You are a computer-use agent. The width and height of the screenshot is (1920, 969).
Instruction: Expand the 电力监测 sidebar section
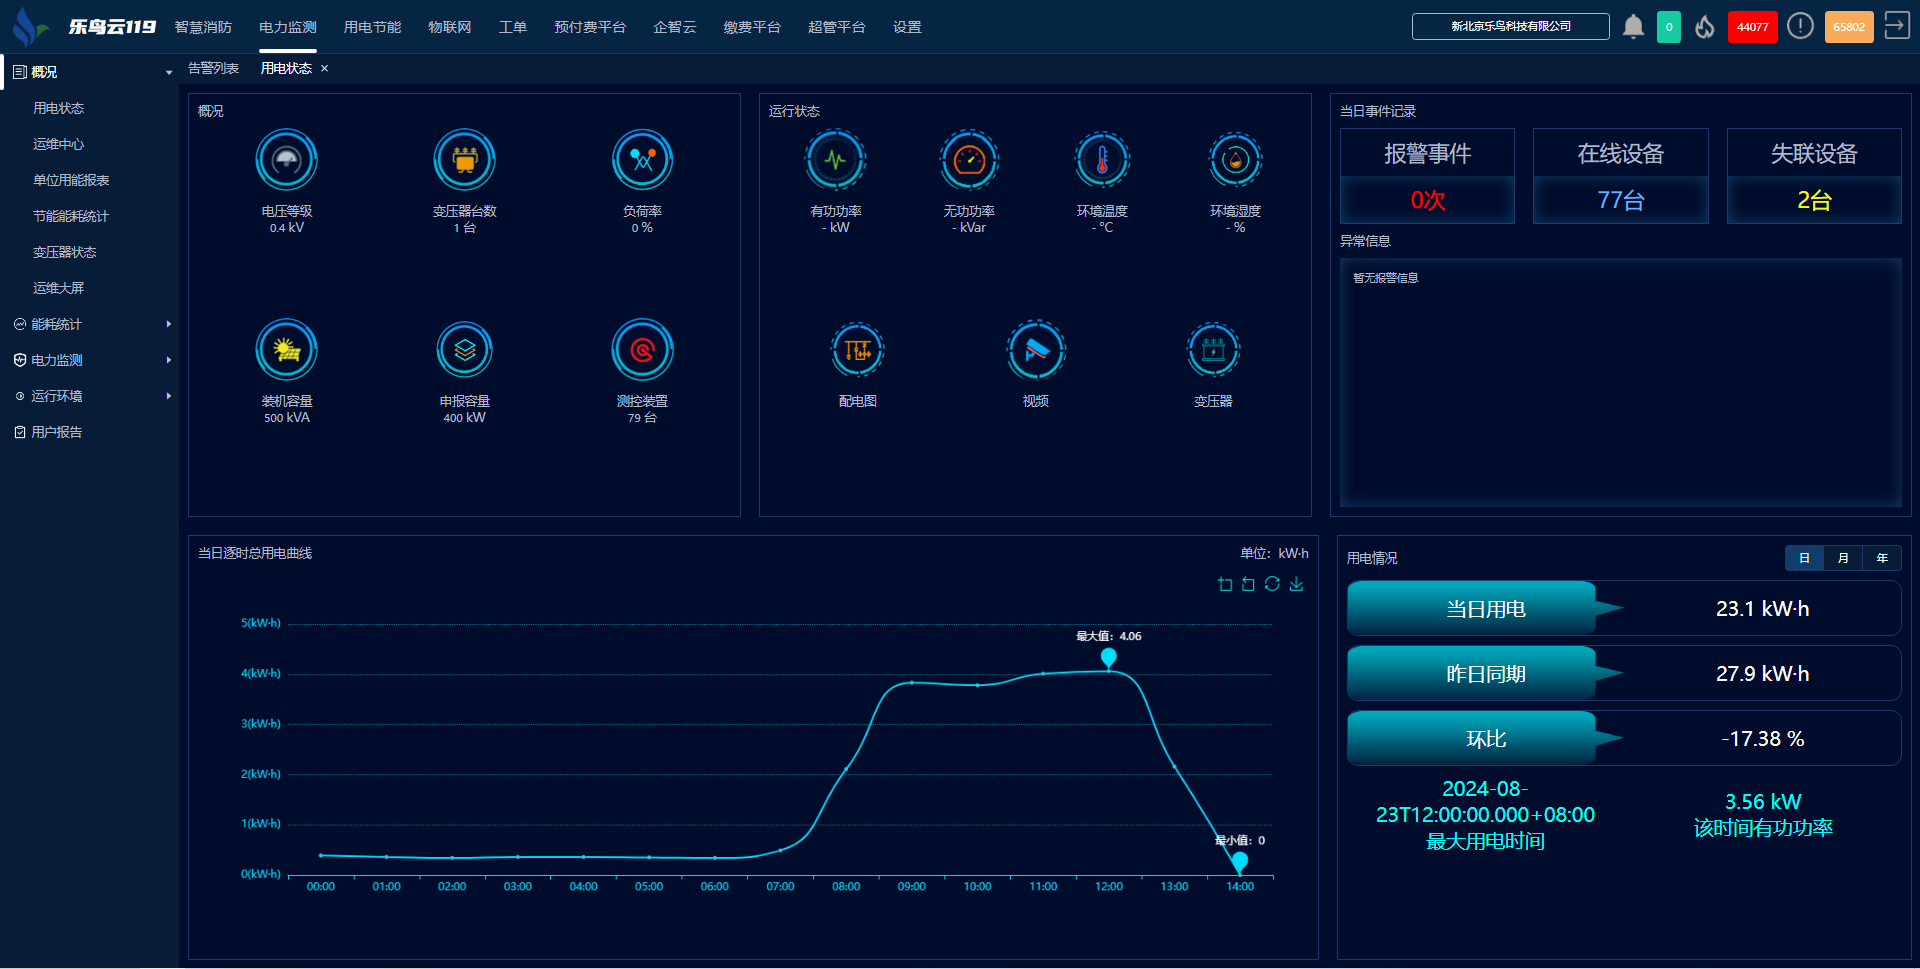tap(90, 360)
